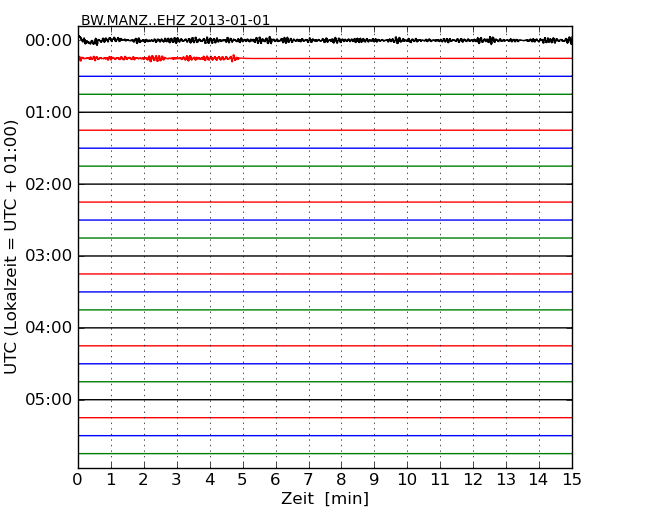Viewport: 650px width, 520px height.
Task: Select the 04:00 y-axis label
Action: 49,328
